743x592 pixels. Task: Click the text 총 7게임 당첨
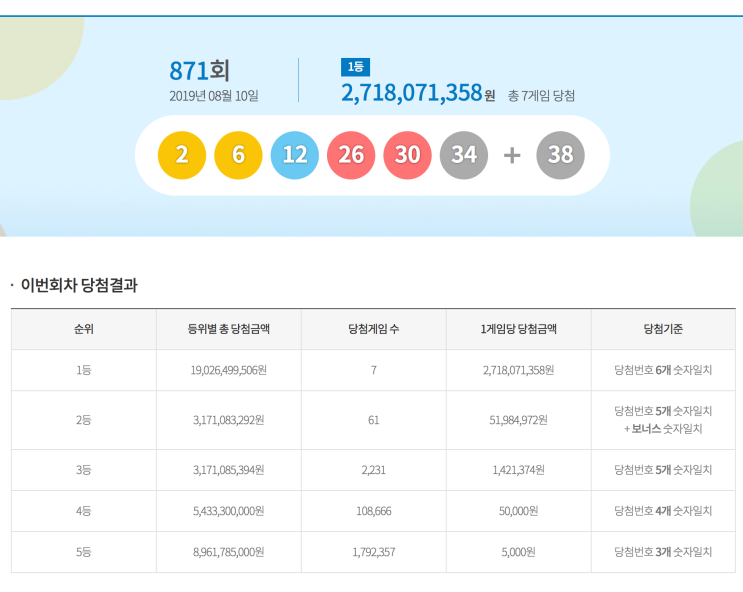coord(541,96)
